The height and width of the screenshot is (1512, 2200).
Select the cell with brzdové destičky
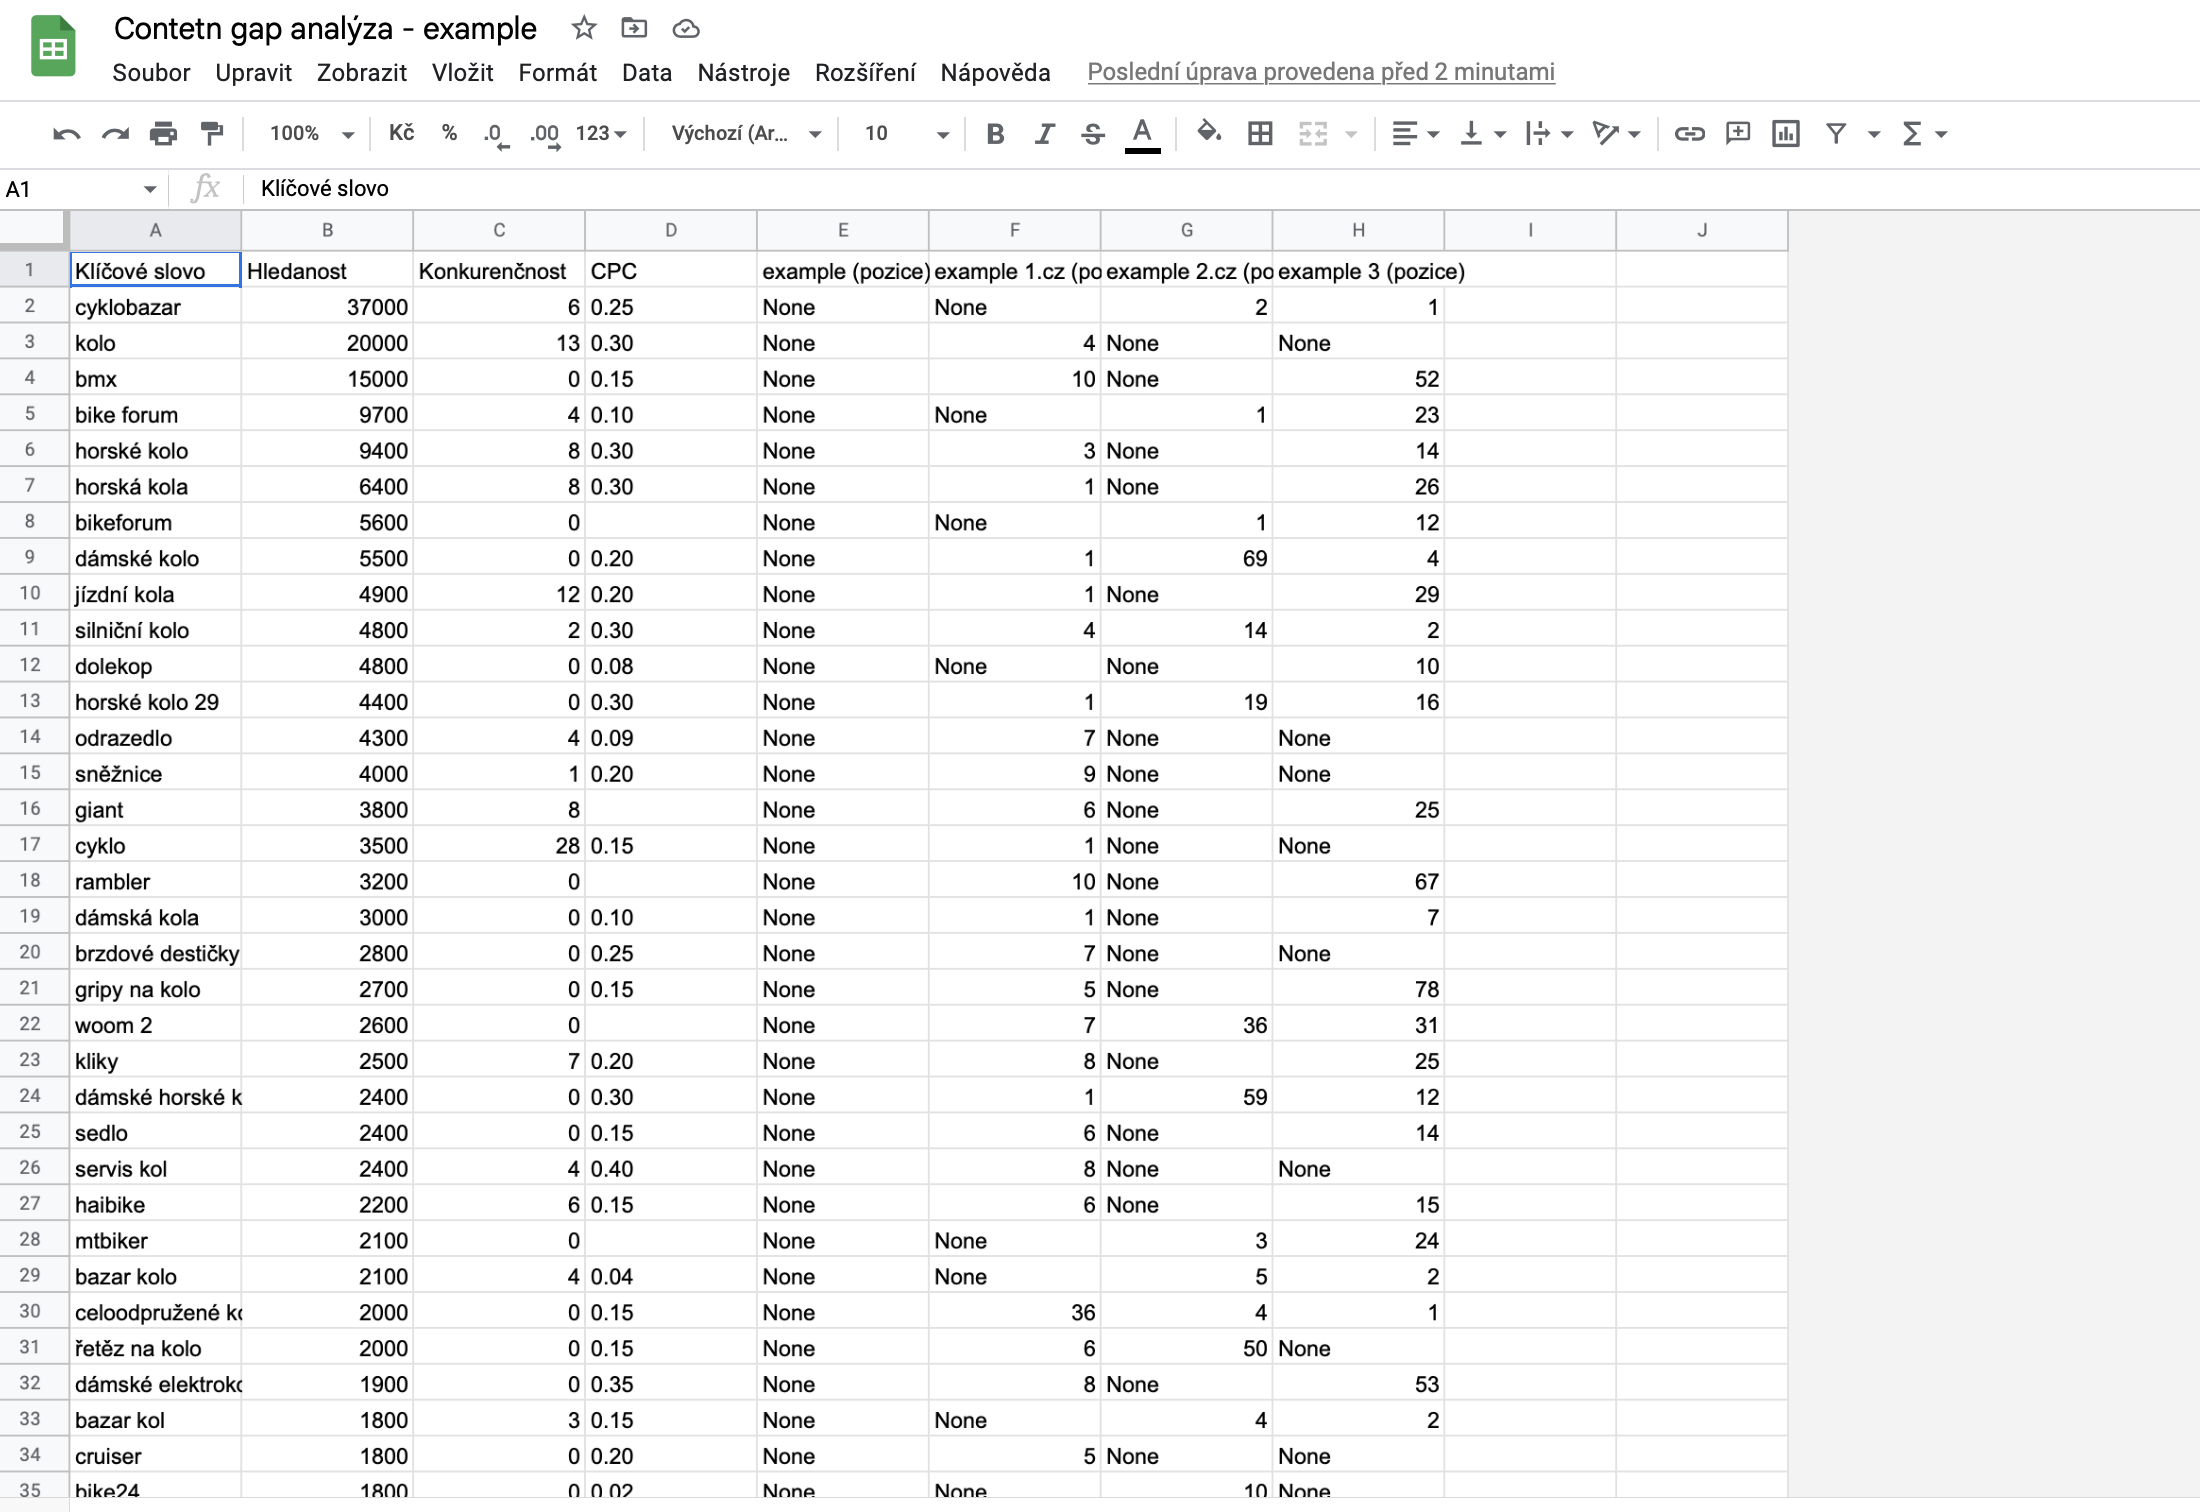155,954
